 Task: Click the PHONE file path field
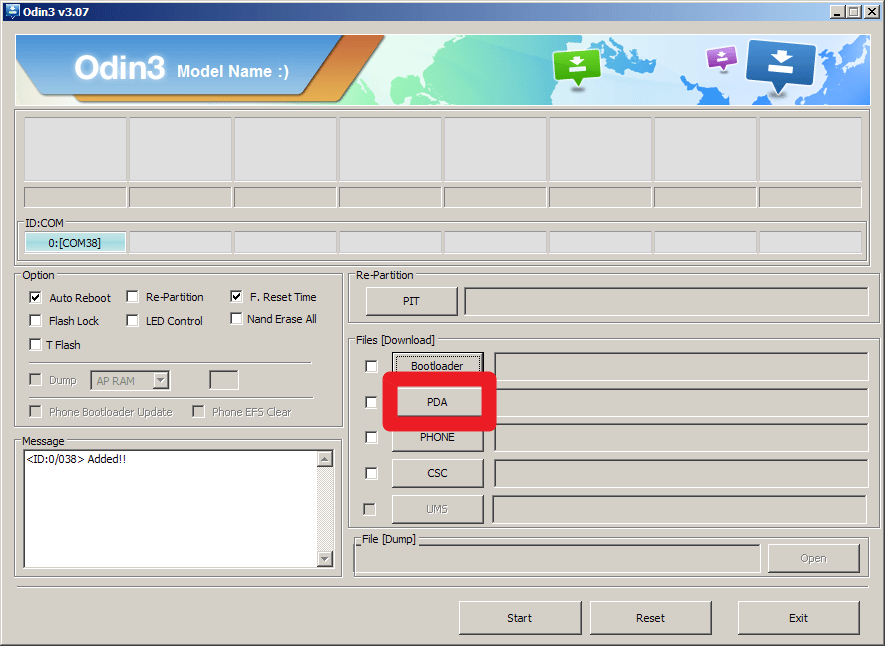point(681,437)
